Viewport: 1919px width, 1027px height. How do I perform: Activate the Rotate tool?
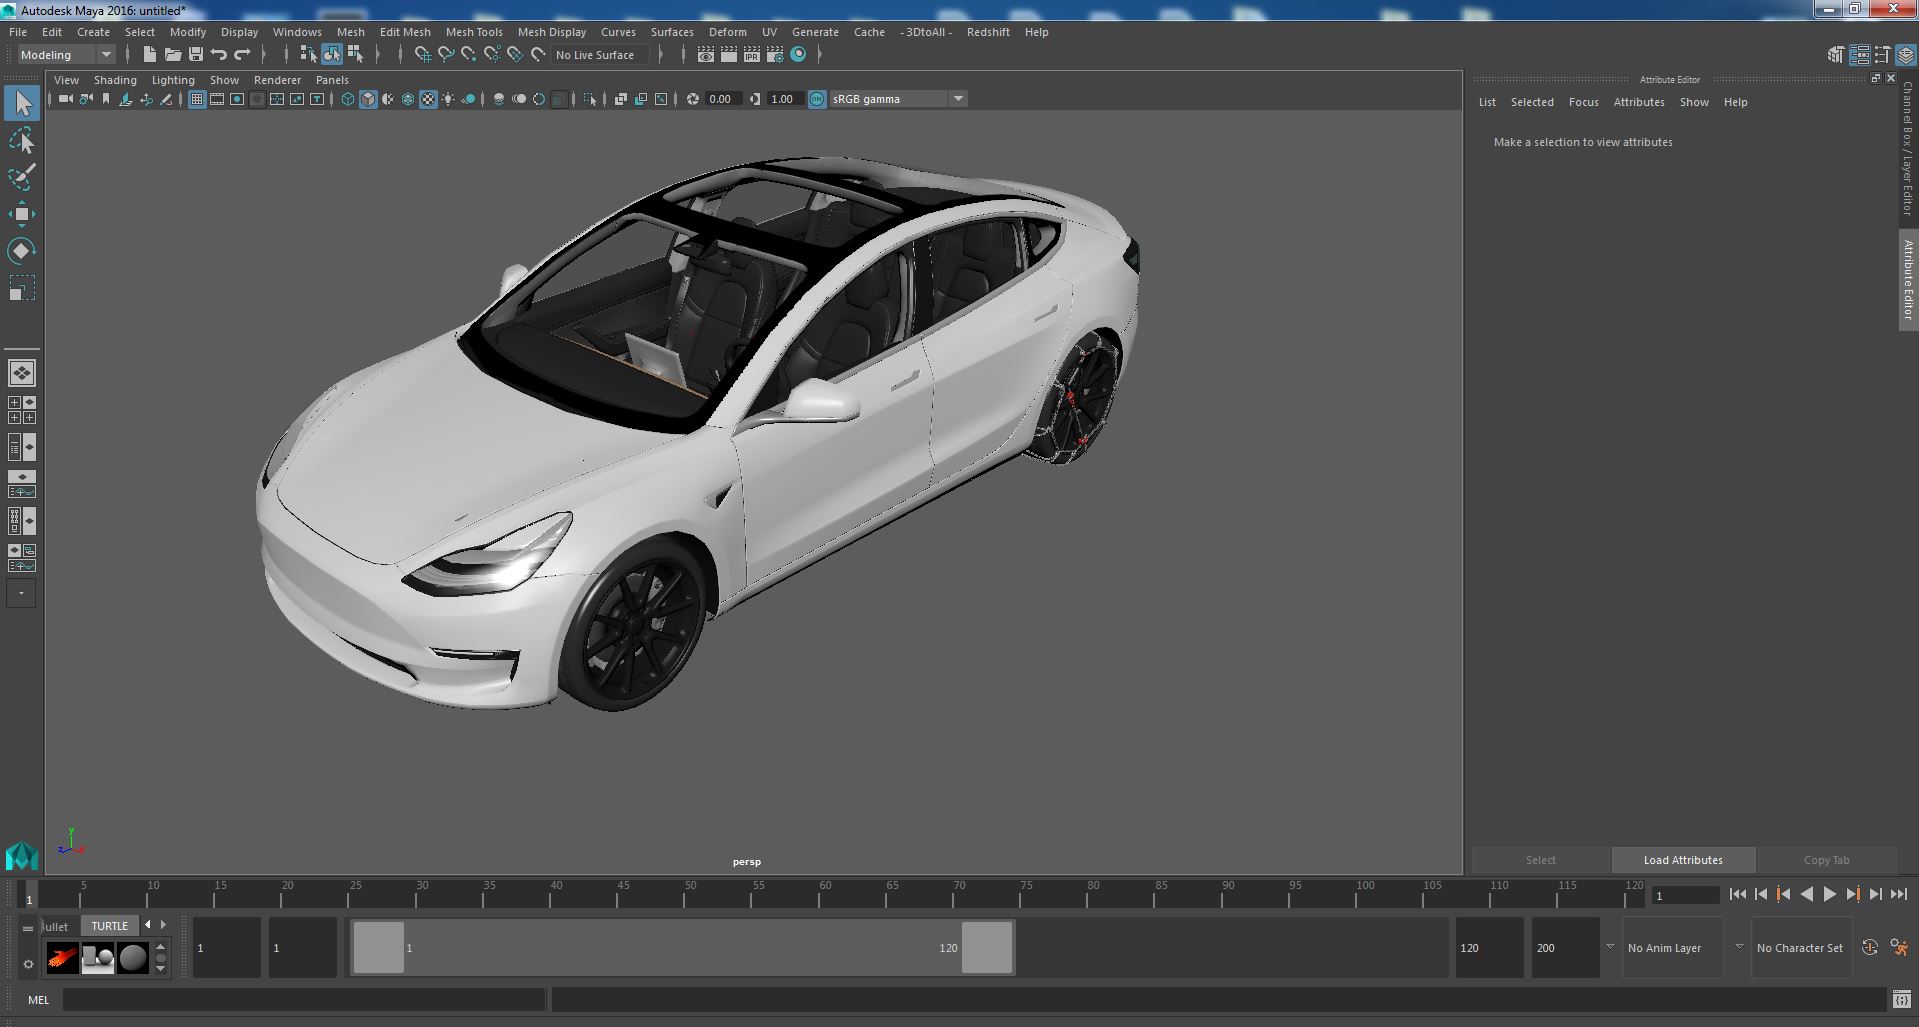click(x=21, y=251)
